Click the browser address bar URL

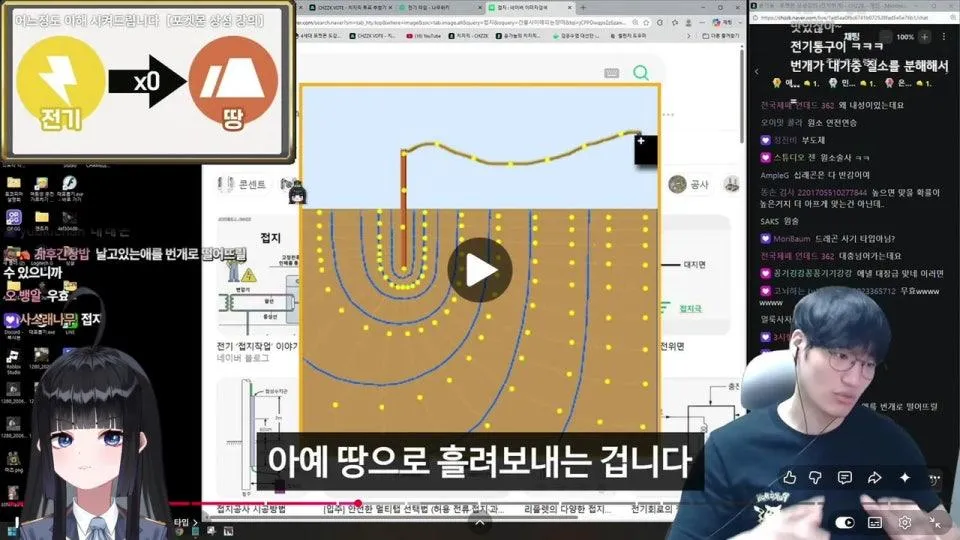pos(462,23)
